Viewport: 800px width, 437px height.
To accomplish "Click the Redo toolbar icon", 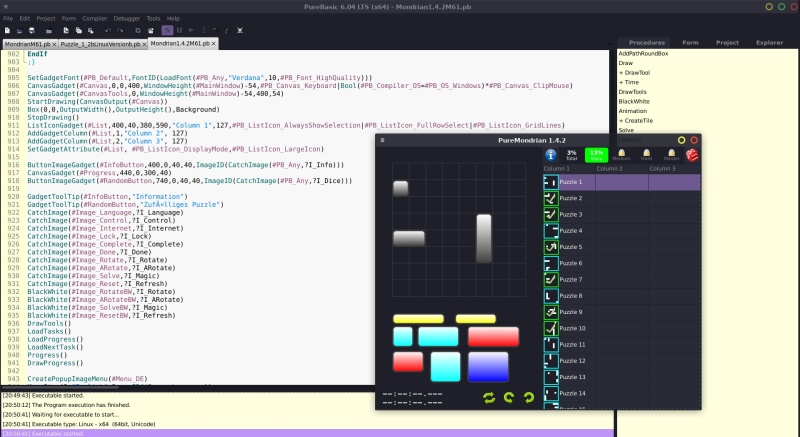I will [x=120, y=31].
